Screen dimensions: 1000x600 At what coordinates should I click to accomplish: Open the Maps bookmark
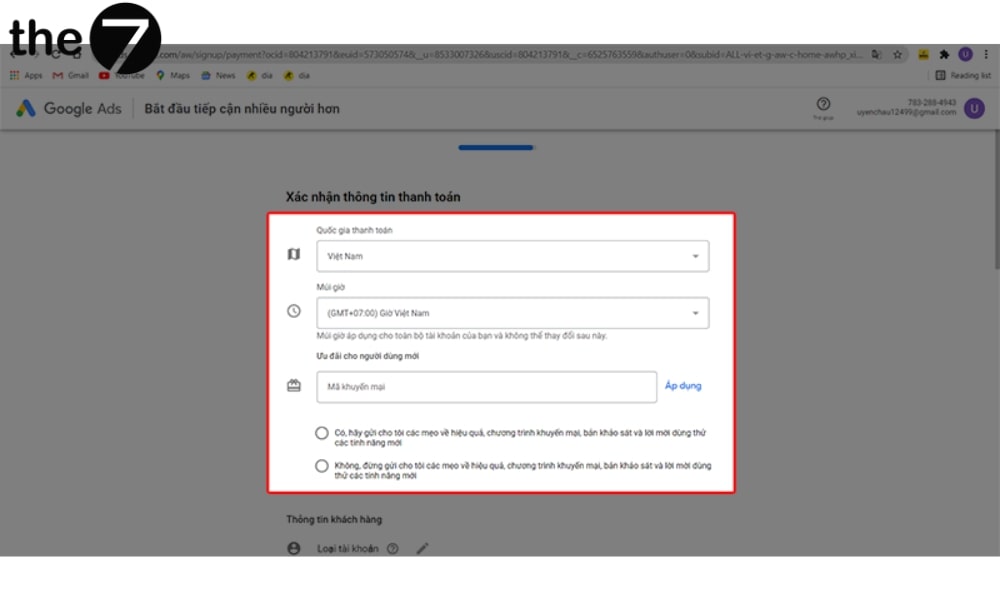(172, 75)
